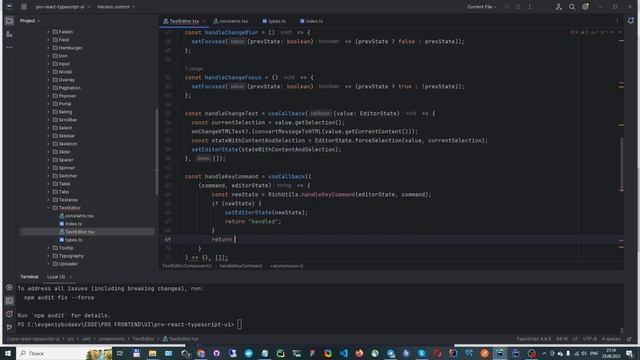This screenshot has height=360, width=640.
Task: Open Firefox from the taskbar
Action: (359, 353)
